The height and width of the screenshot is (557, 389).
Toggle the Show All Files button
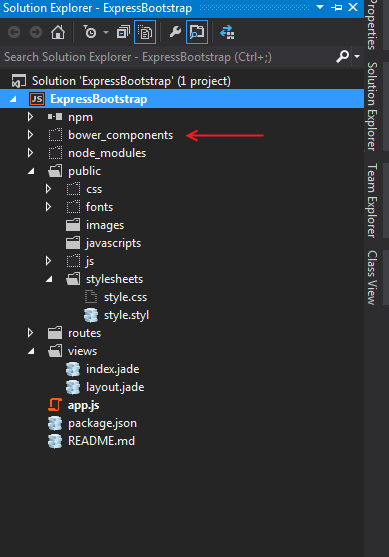145,32
